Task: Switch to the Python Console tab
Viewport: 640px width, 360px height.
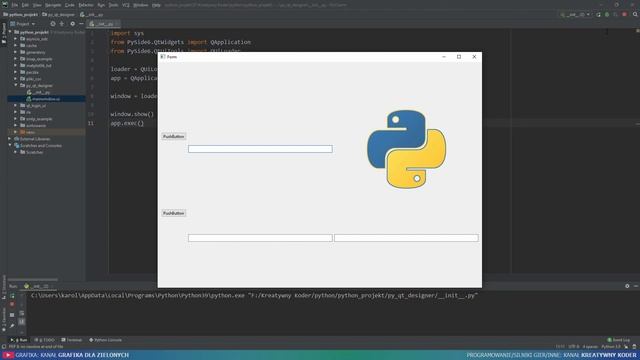Action: point(106,340)
